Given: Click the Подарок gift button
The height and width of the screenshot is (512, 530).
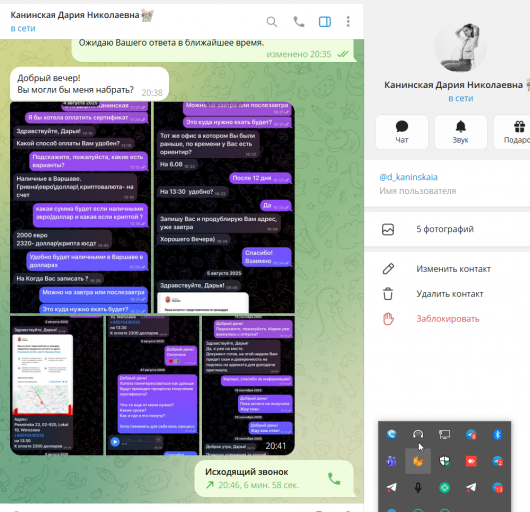Looking at the screenshot, I should [x=512, y=132].
